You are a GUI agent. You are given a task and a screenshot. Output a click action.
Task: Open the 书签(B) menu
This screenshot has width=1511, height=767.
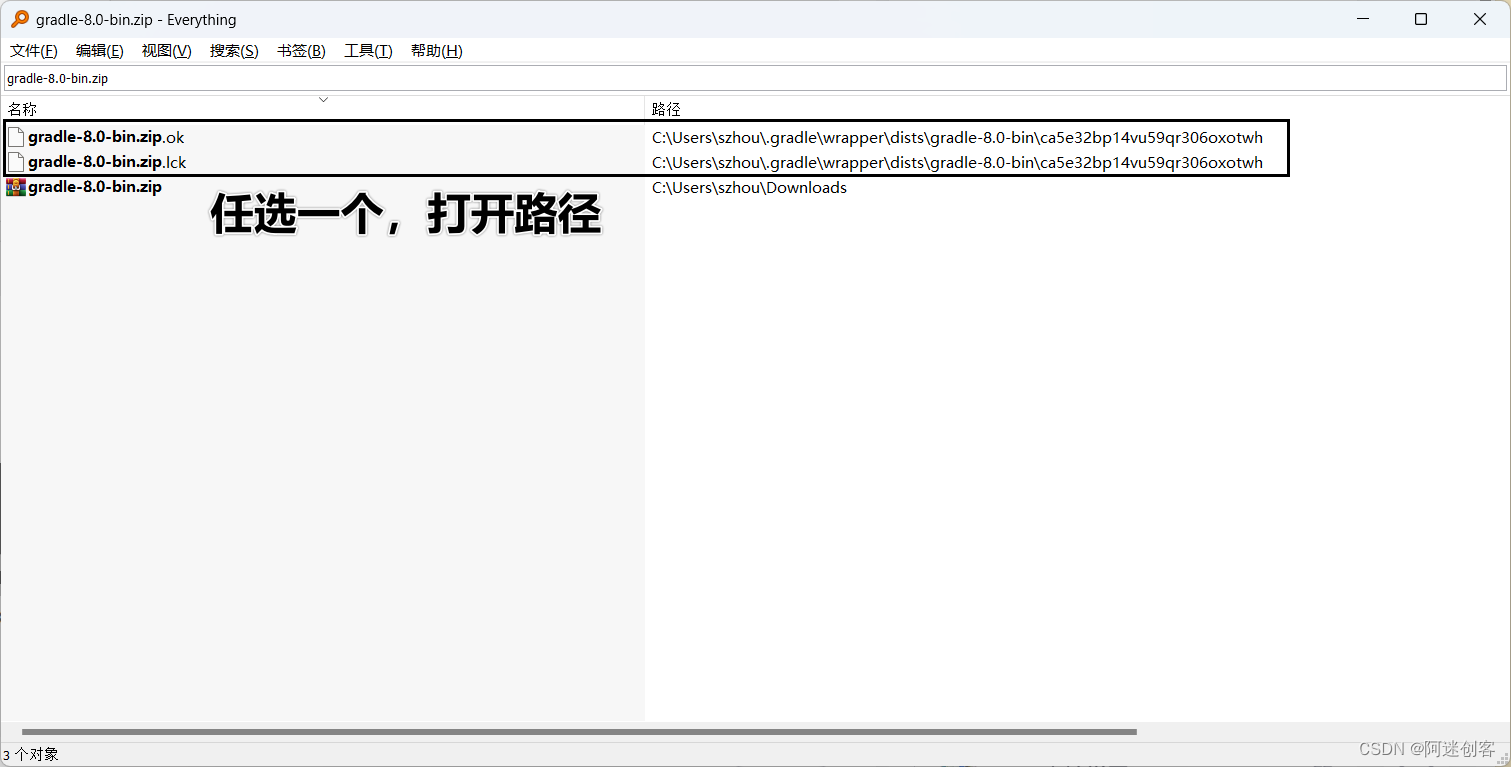tap(301, 51)
